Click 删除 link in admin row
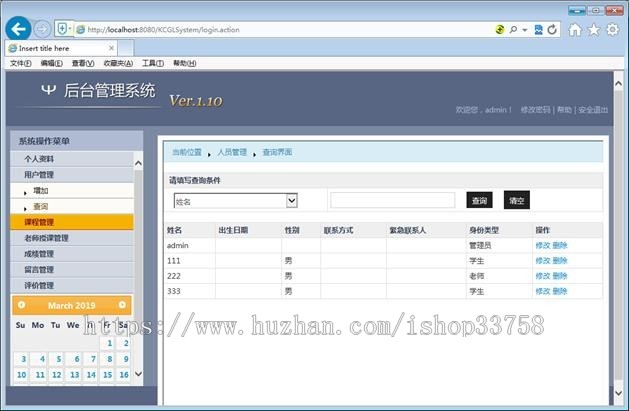 tap(560, 245)
